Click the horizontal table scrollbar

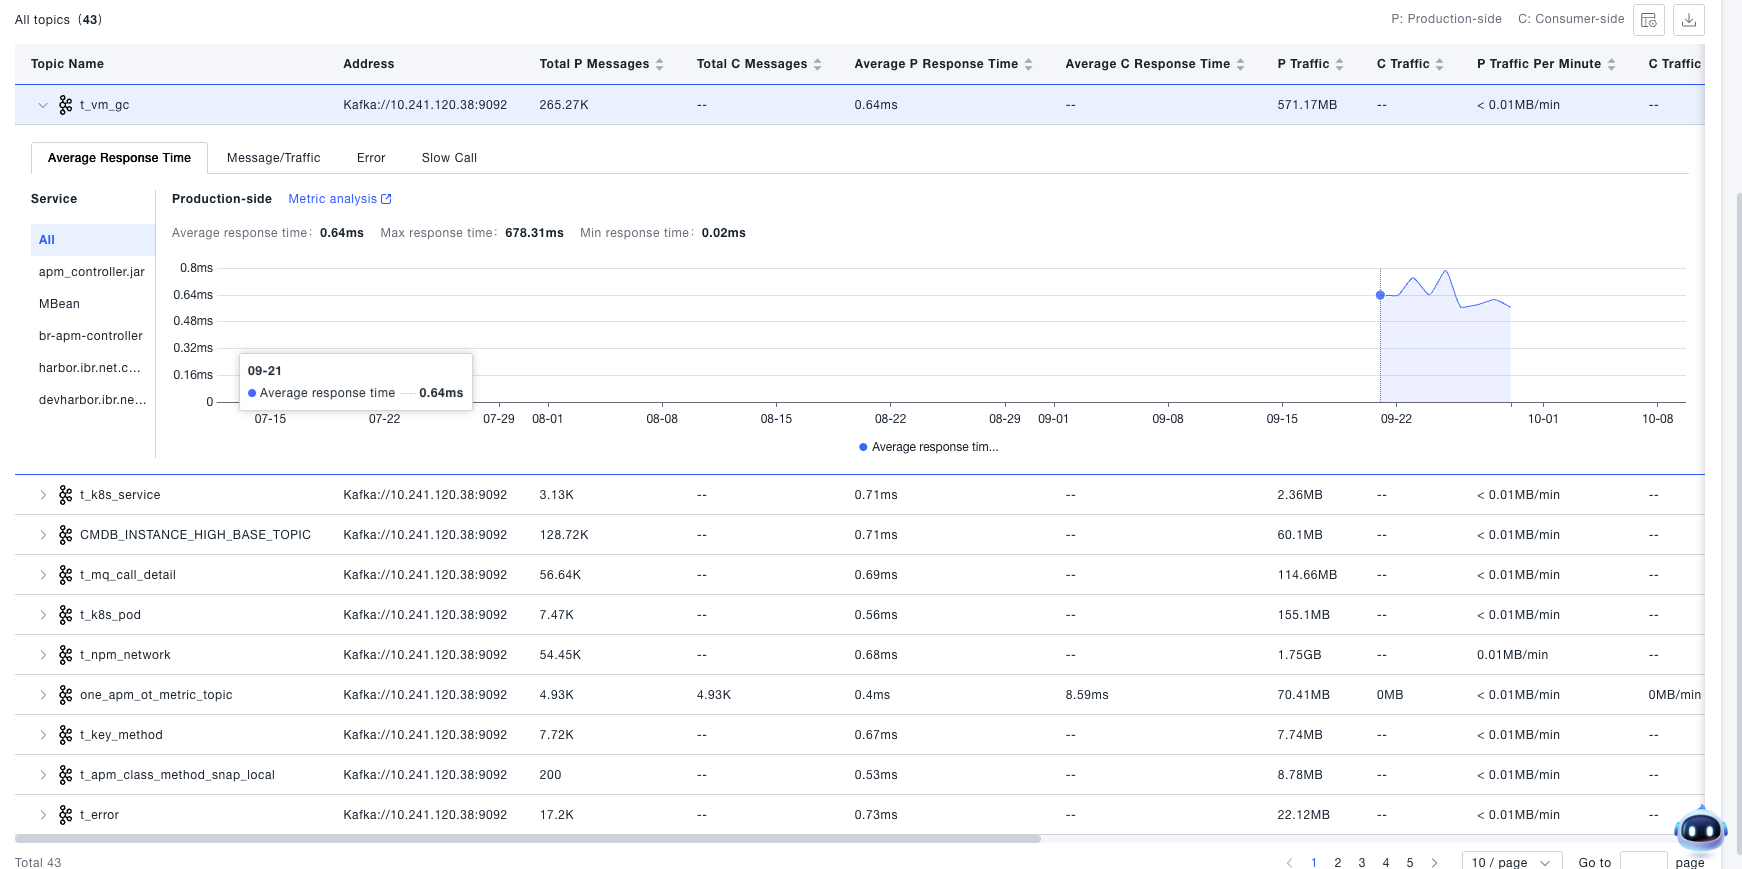coord(528,839)
